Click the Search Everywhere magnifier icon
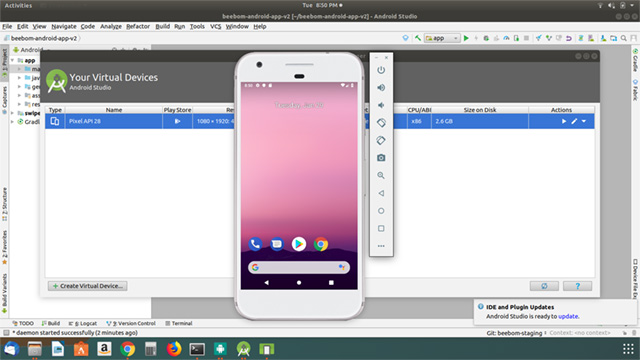Screen dimensions: 640x360 pyautogui.click(x=624, y=38)
